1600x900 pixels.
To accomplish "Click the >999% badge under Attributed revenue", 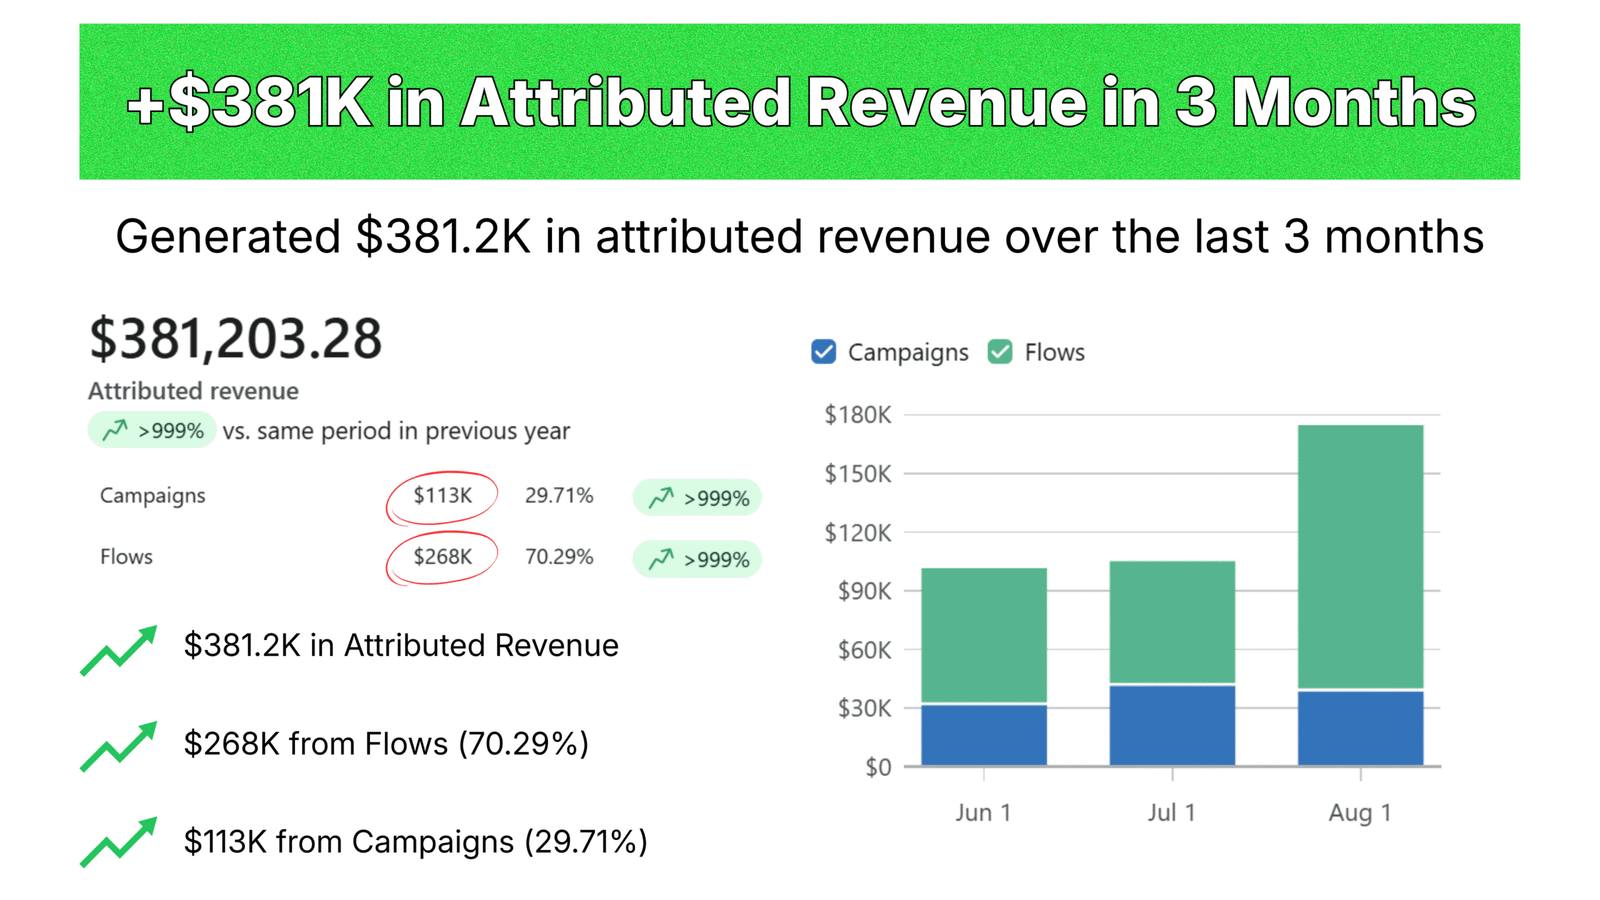I will point(152,430).
